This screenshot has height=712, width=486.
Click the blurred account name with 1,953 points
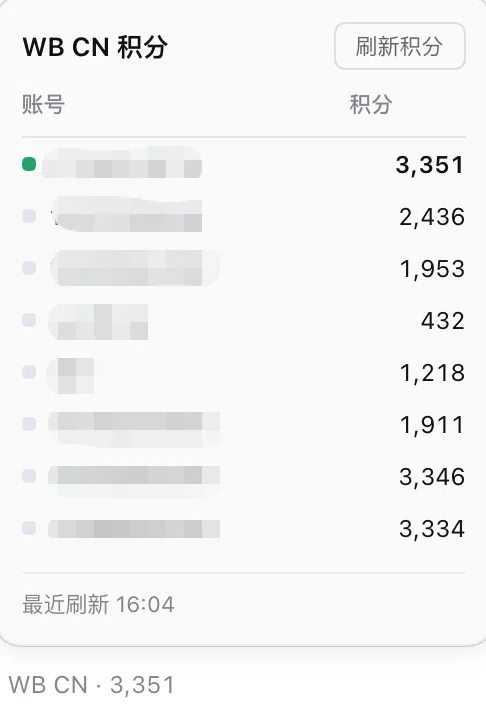point(134,268)
